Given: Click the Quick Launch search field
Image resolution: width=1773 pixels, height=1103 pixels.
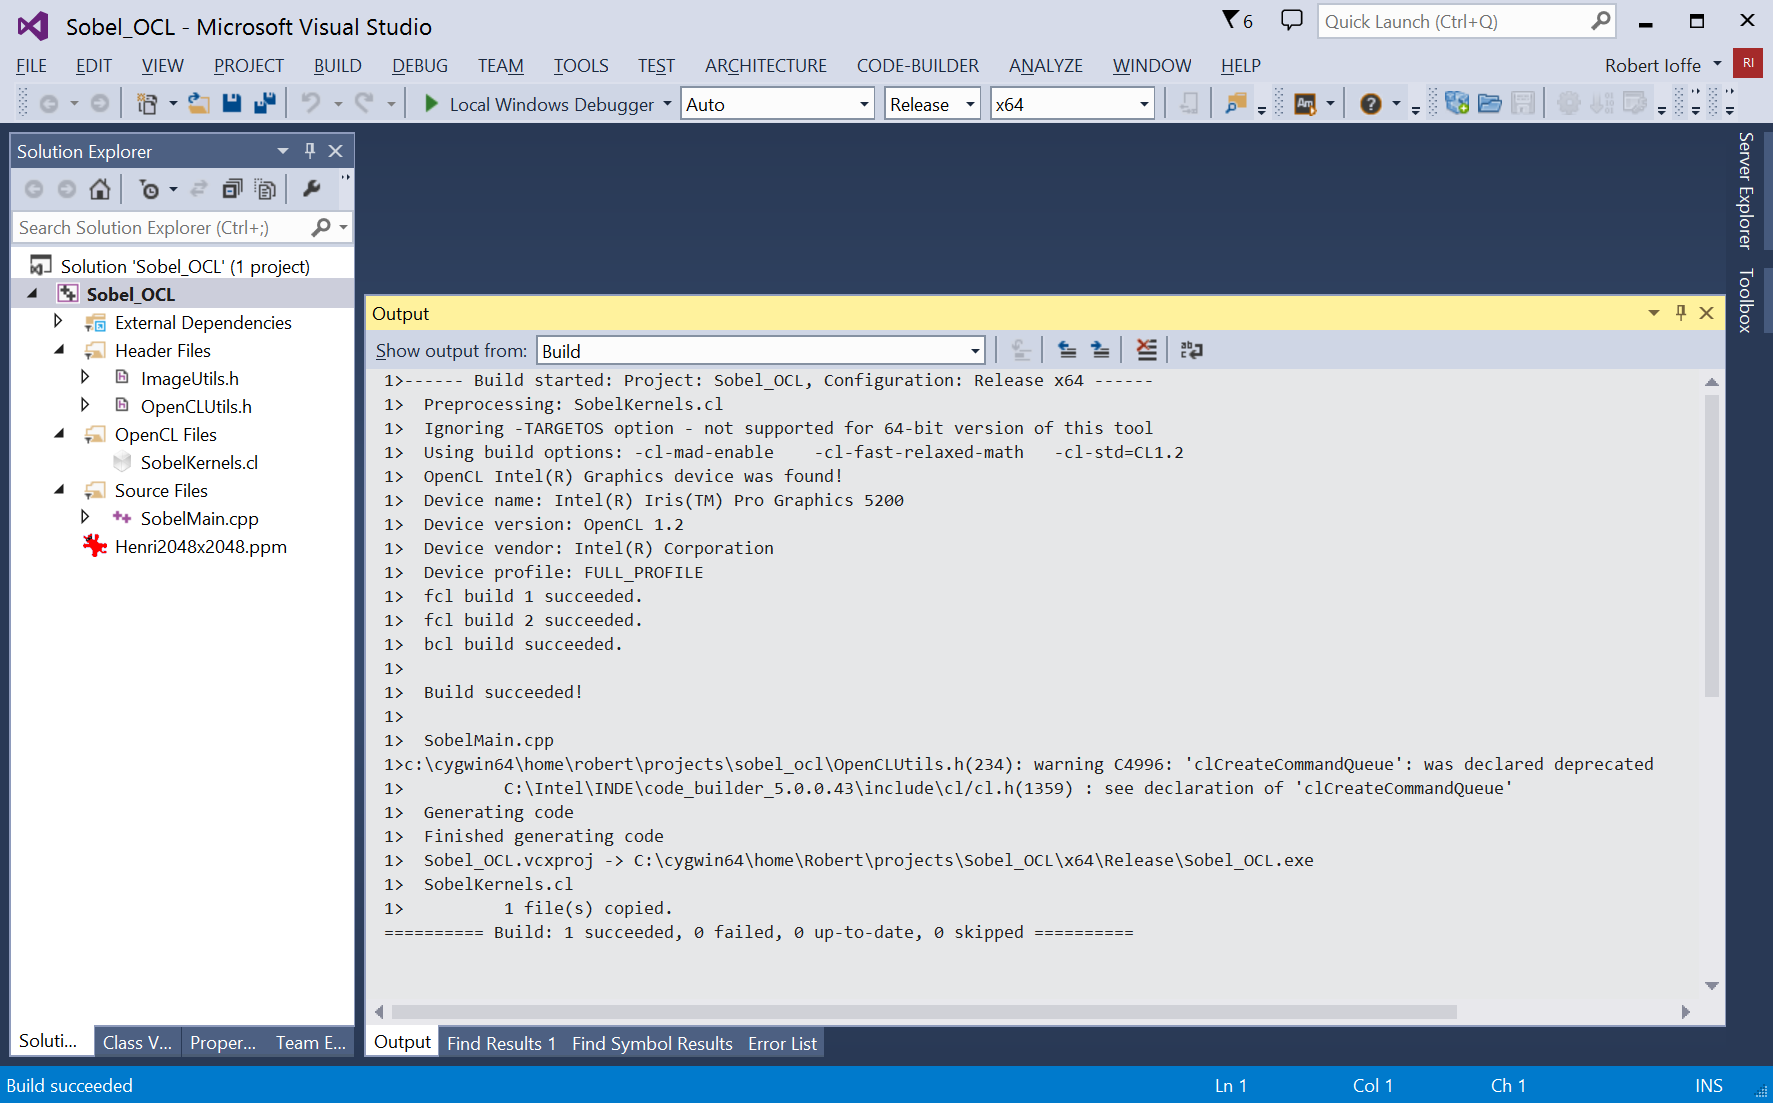Looking at the screenshot, I should tap(1455, 22).
